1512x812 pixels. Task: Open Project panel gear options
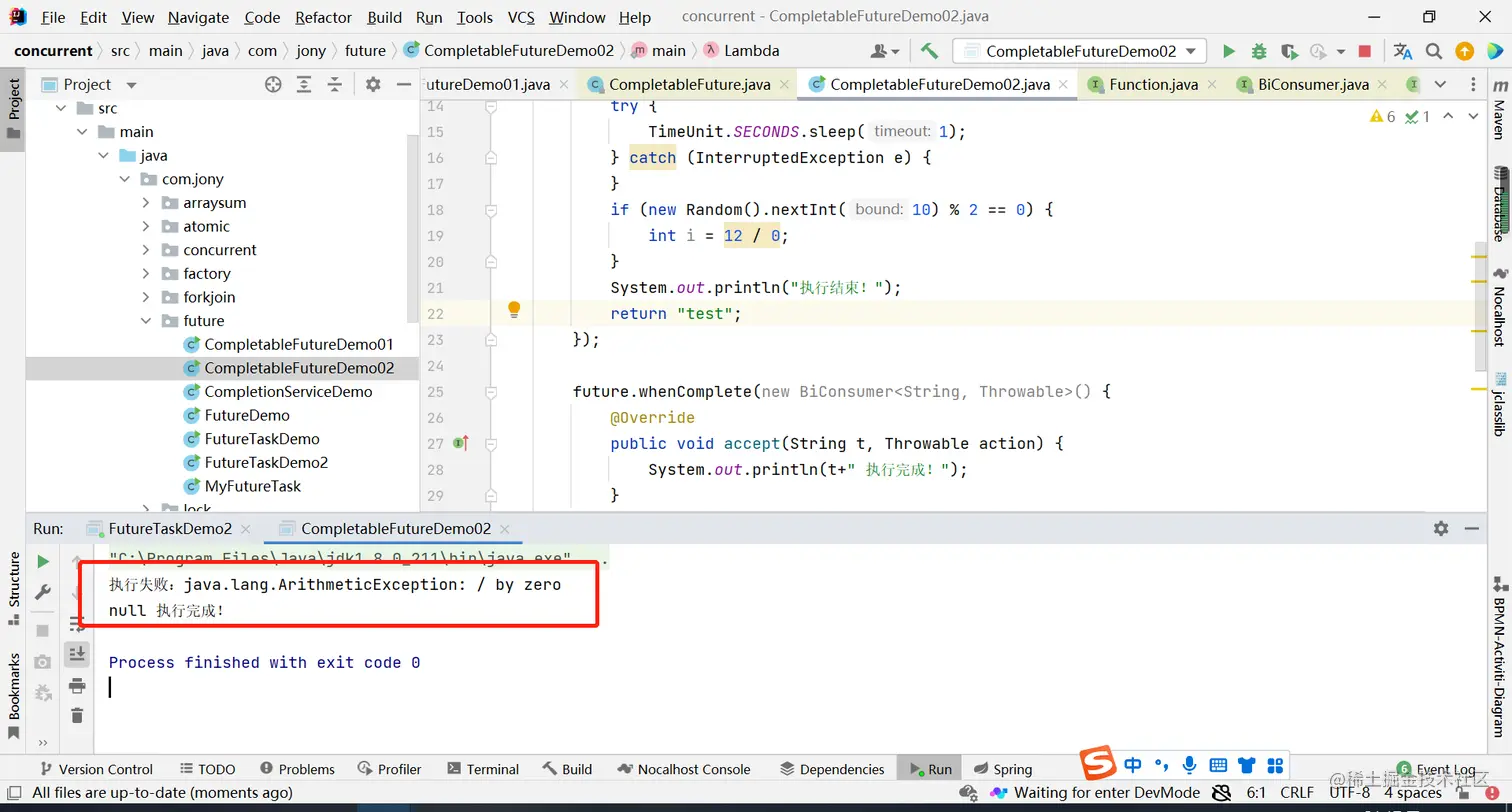[x=373, y=85]
